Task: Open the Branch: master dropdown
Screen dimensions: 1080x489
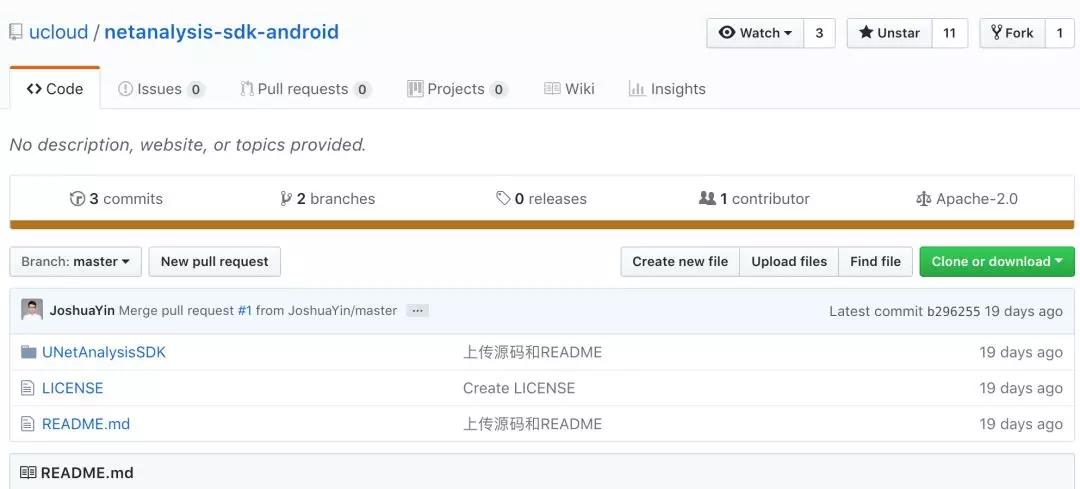Action: coord(76,262)
